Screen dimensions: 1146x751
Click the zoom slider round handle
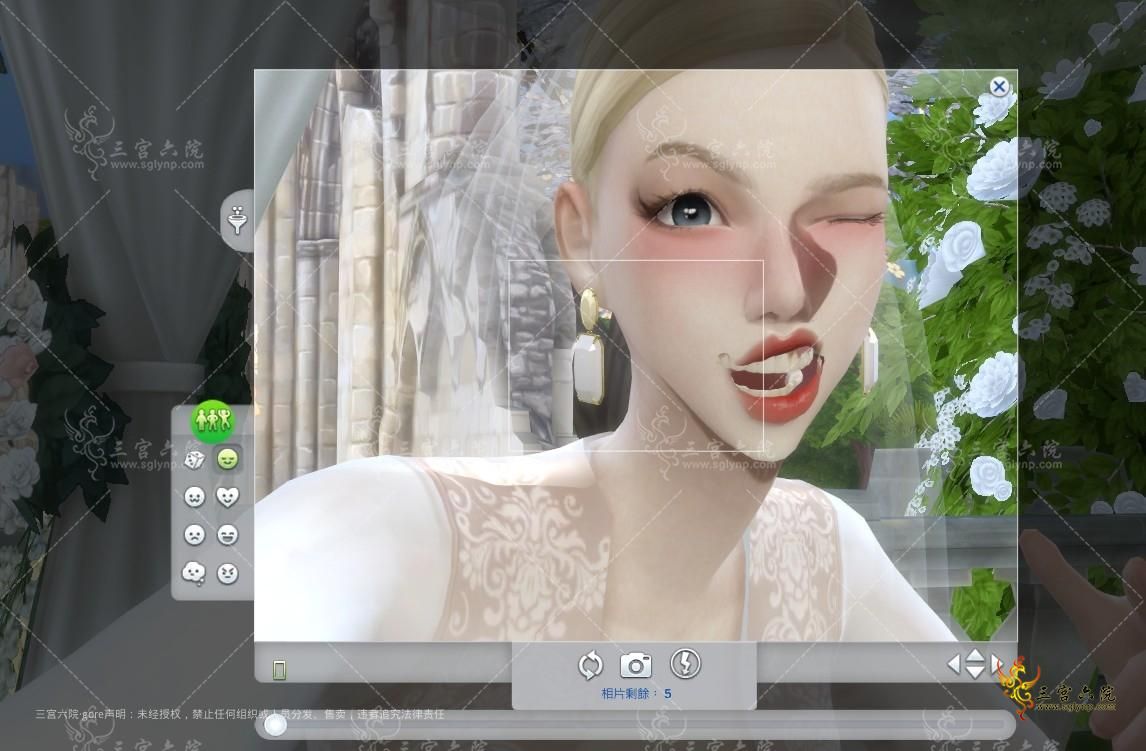tap(276, 725)
